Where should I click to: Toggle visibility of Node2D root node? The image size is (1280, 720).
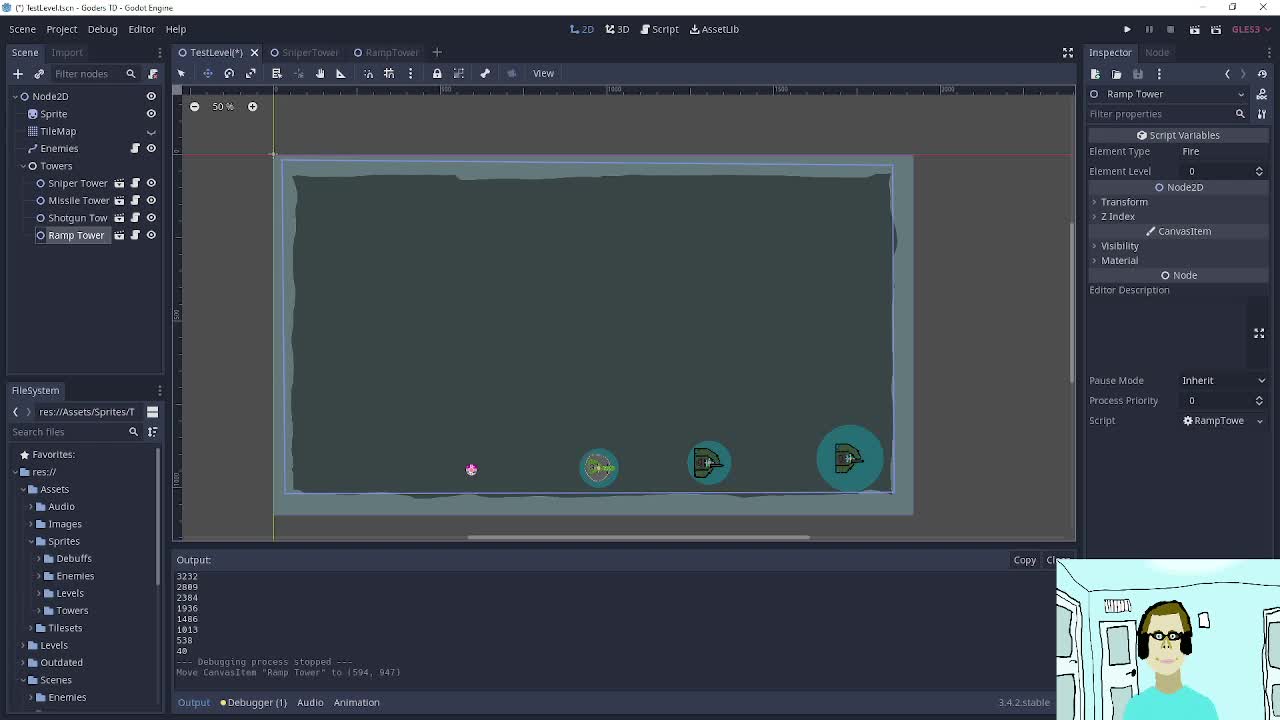coord(151,96)
